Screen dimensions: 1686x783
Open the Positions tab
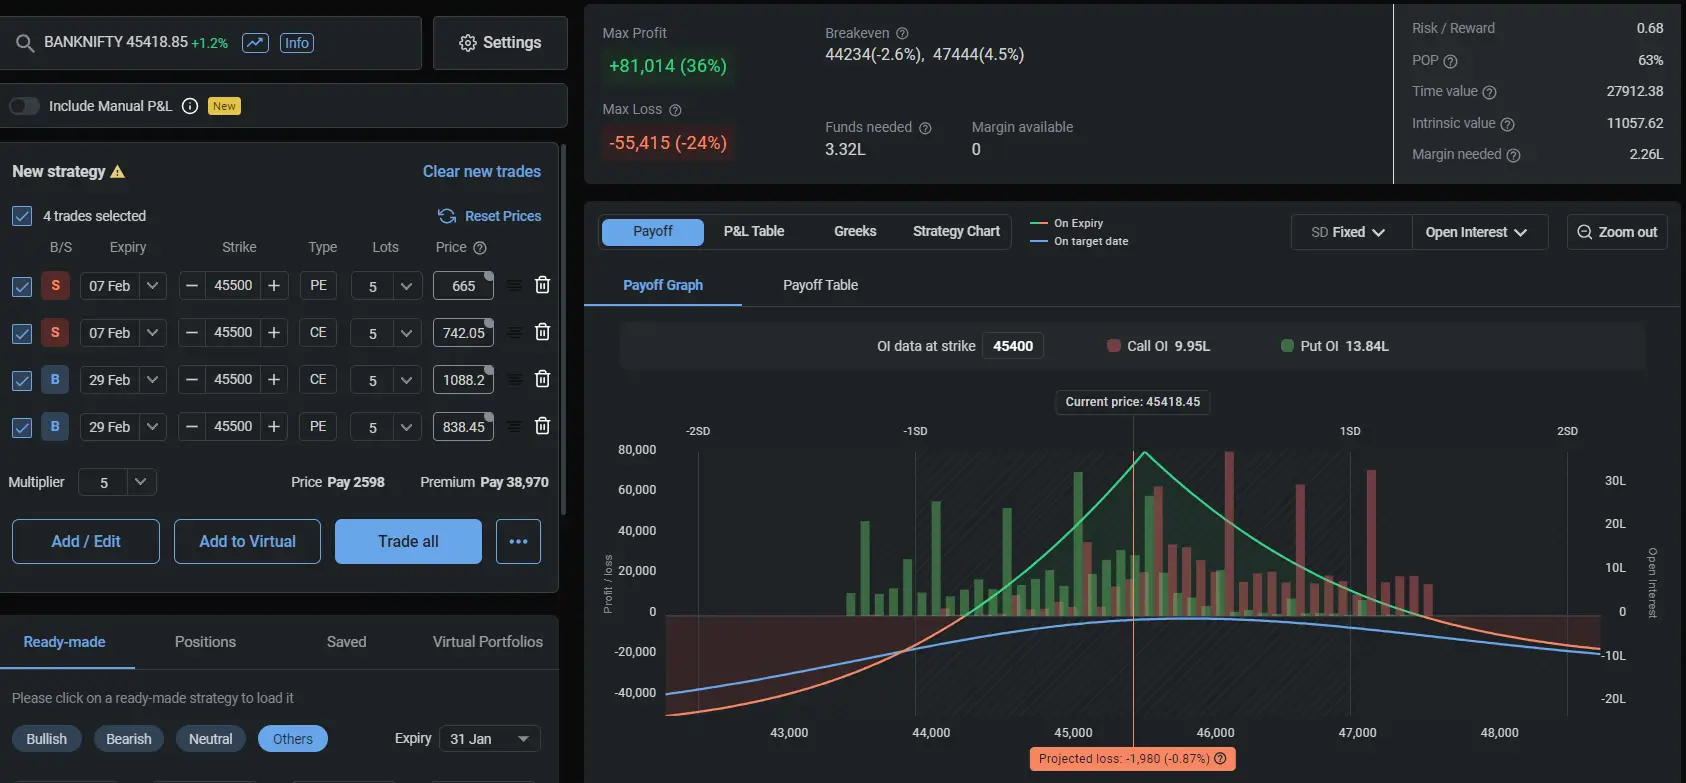(x=205, y=642)
